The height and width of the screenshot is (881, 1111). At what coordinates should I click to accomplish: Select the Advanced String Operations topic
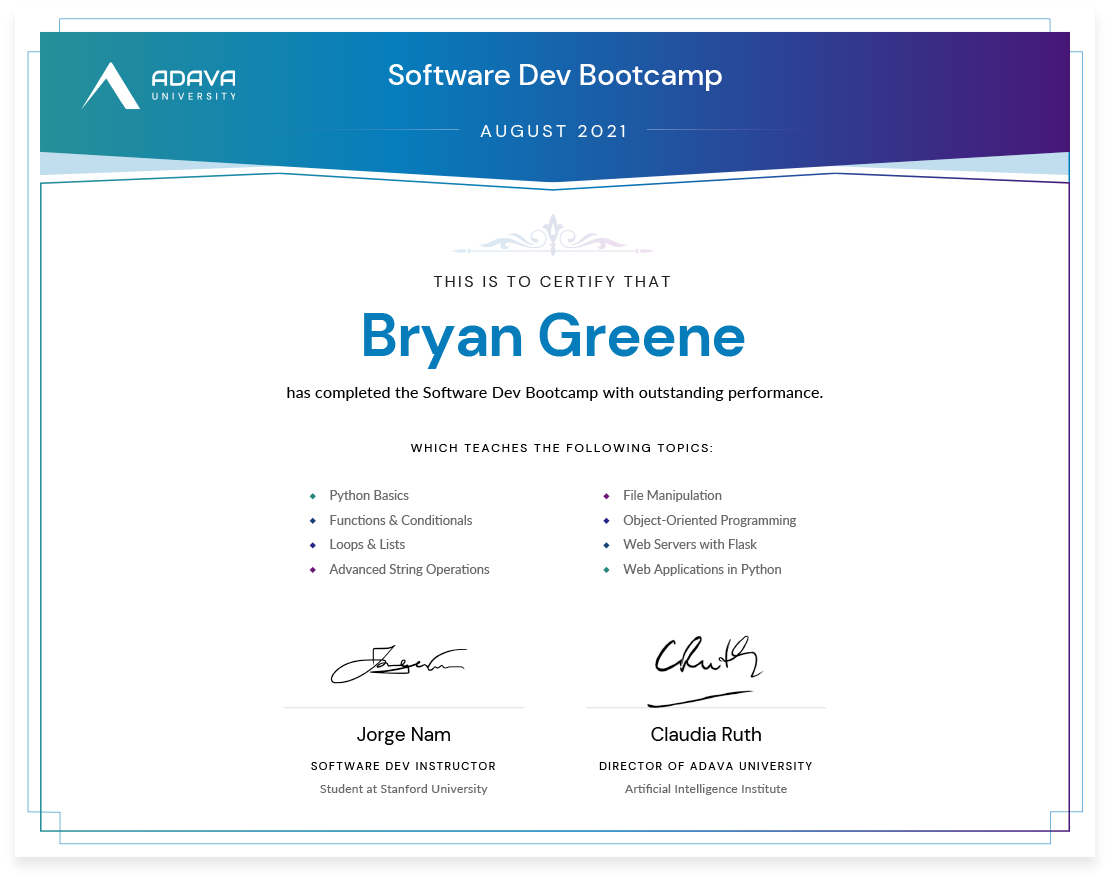click(x=409, y=569)
